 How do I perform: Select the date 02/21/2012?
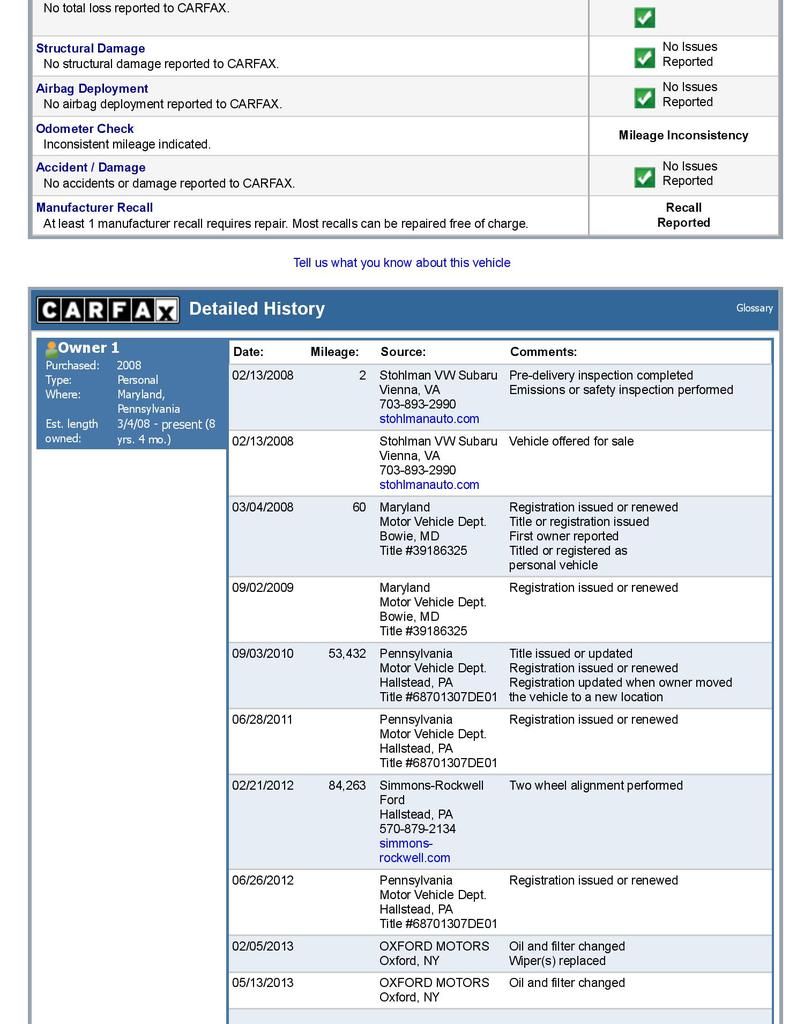click(x=263, y=786)
